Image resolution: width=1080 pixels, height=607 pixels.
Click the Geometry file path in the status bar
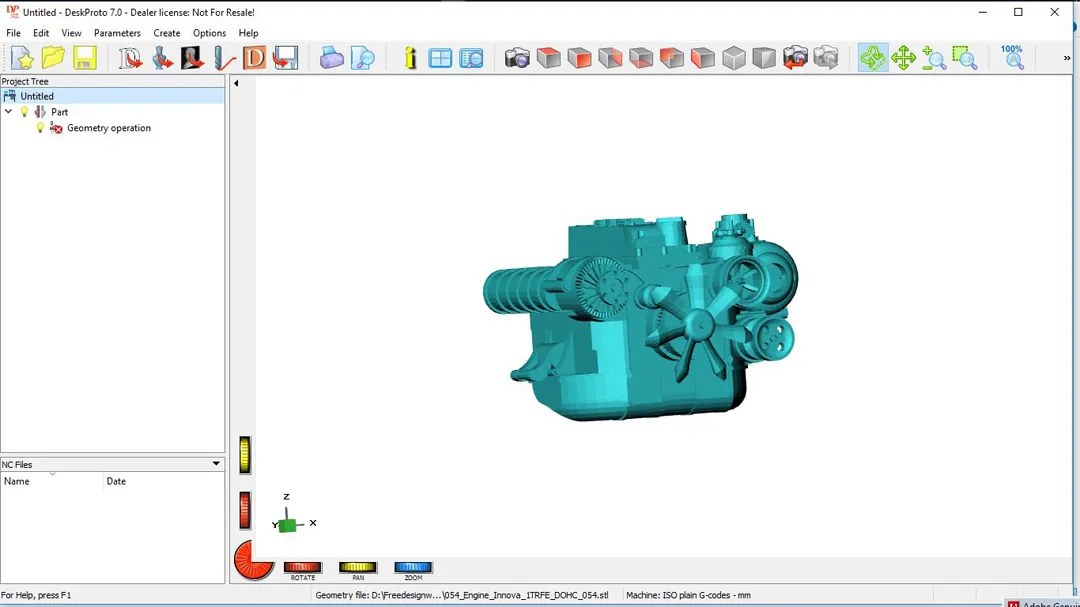coord(461,595)
